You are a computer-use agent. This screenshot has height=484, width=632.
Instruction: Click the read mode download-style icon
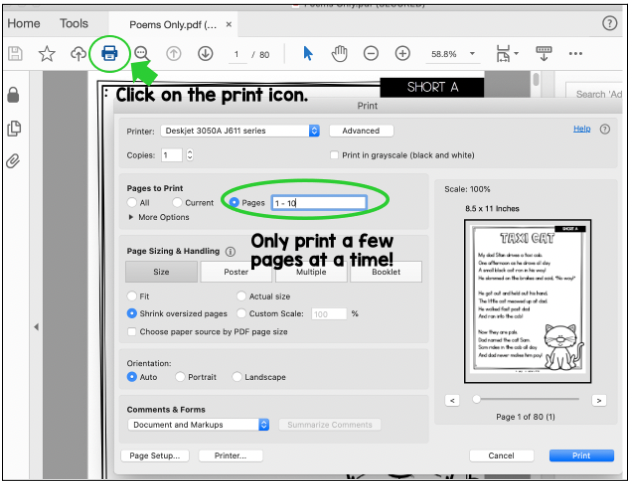pyautogui.click(x=543, y=53)
